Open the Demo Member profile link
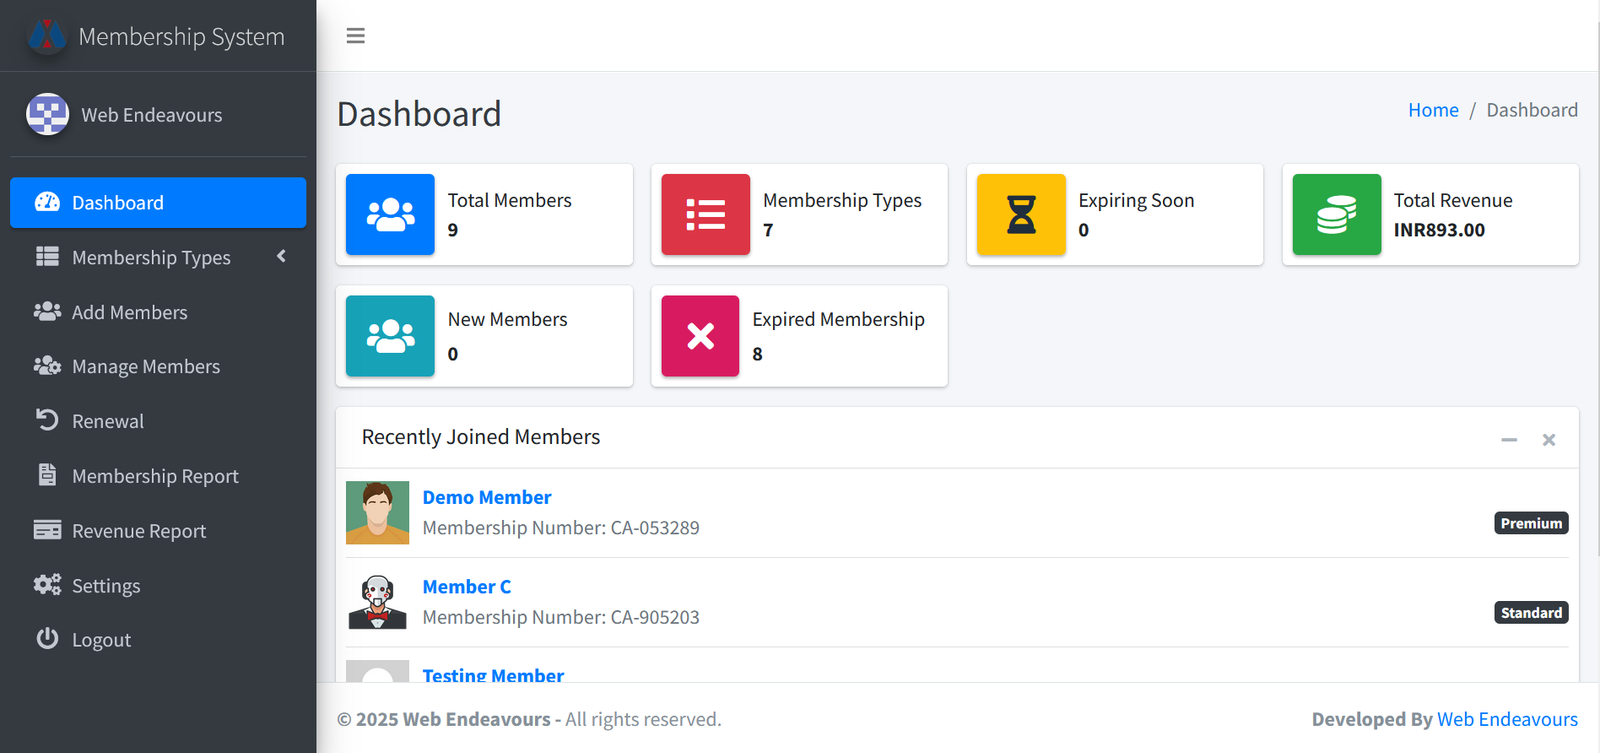 point(486,497)
